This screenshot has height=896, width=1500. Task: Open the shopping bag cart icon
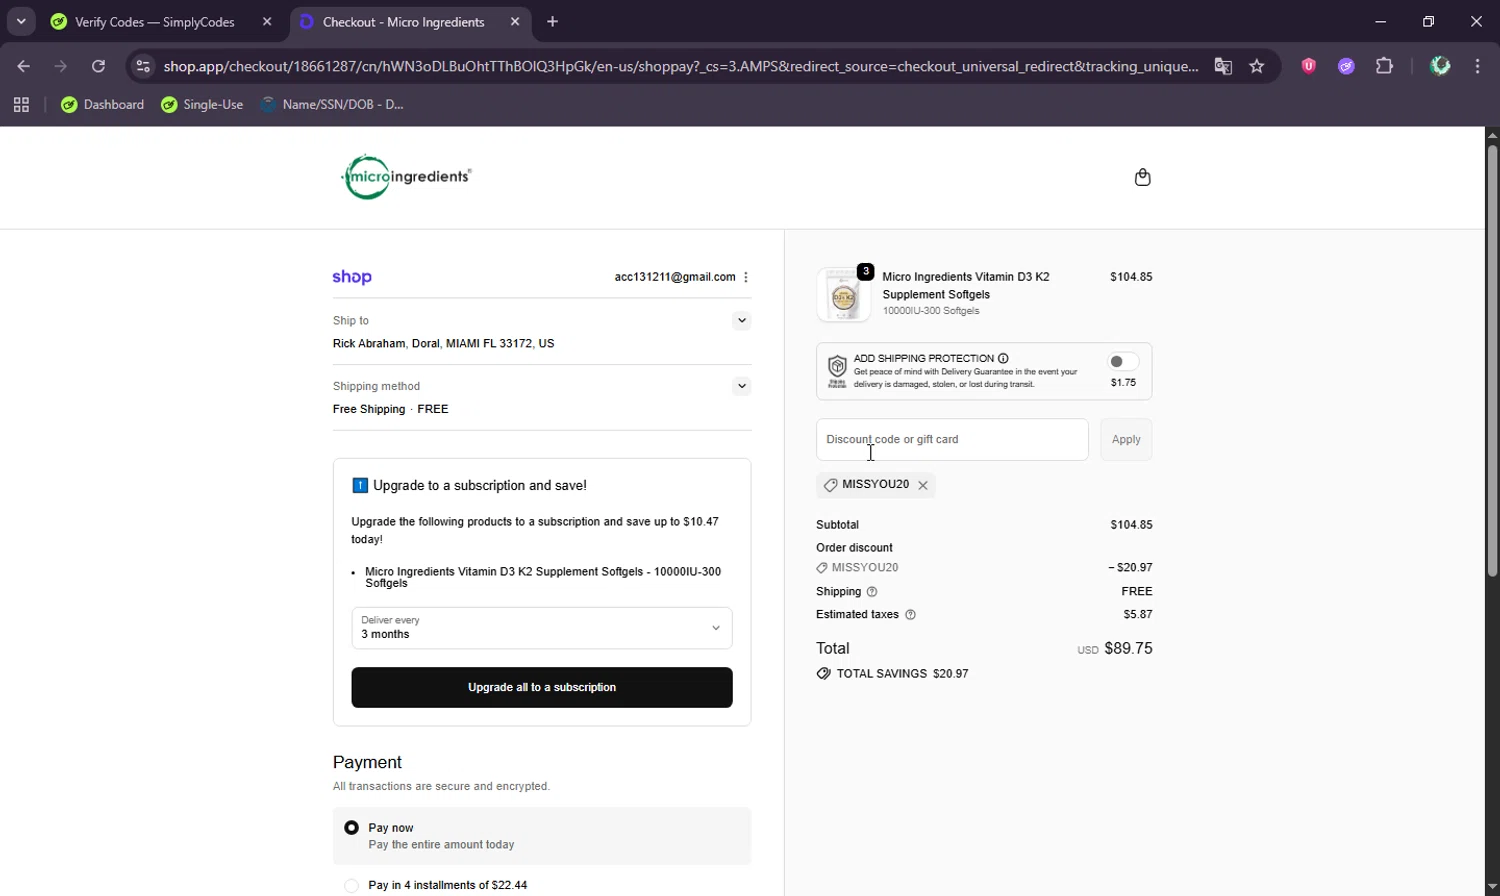[x=1143, y=178]
